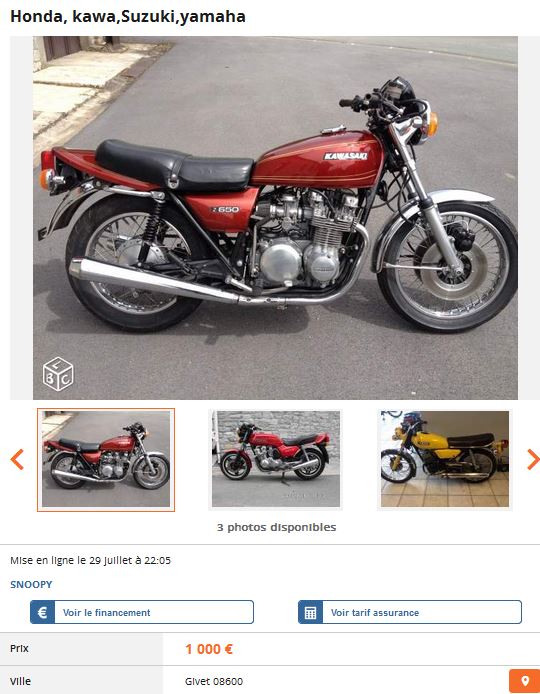This screenshot has height=694, width=540.
Task: Click the 'Ville' row label
Action: [20, 681]
